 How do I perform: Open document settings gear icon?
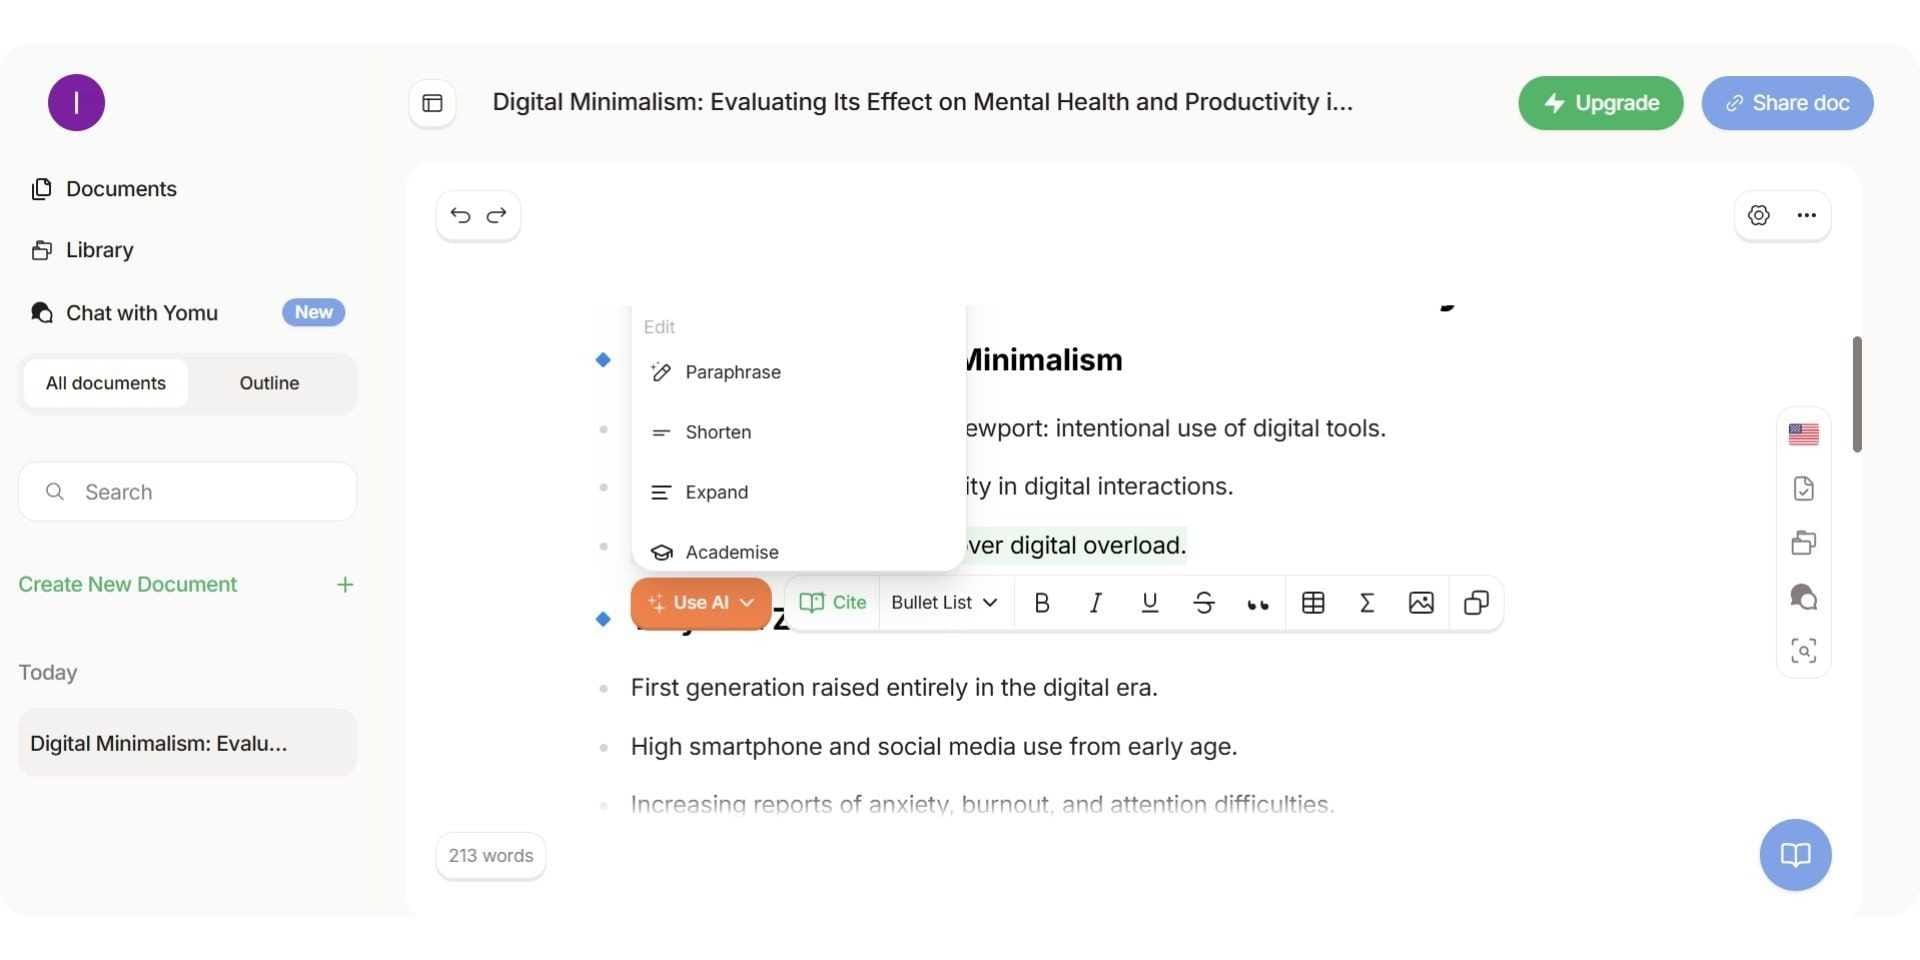(x=1758, y=215)
